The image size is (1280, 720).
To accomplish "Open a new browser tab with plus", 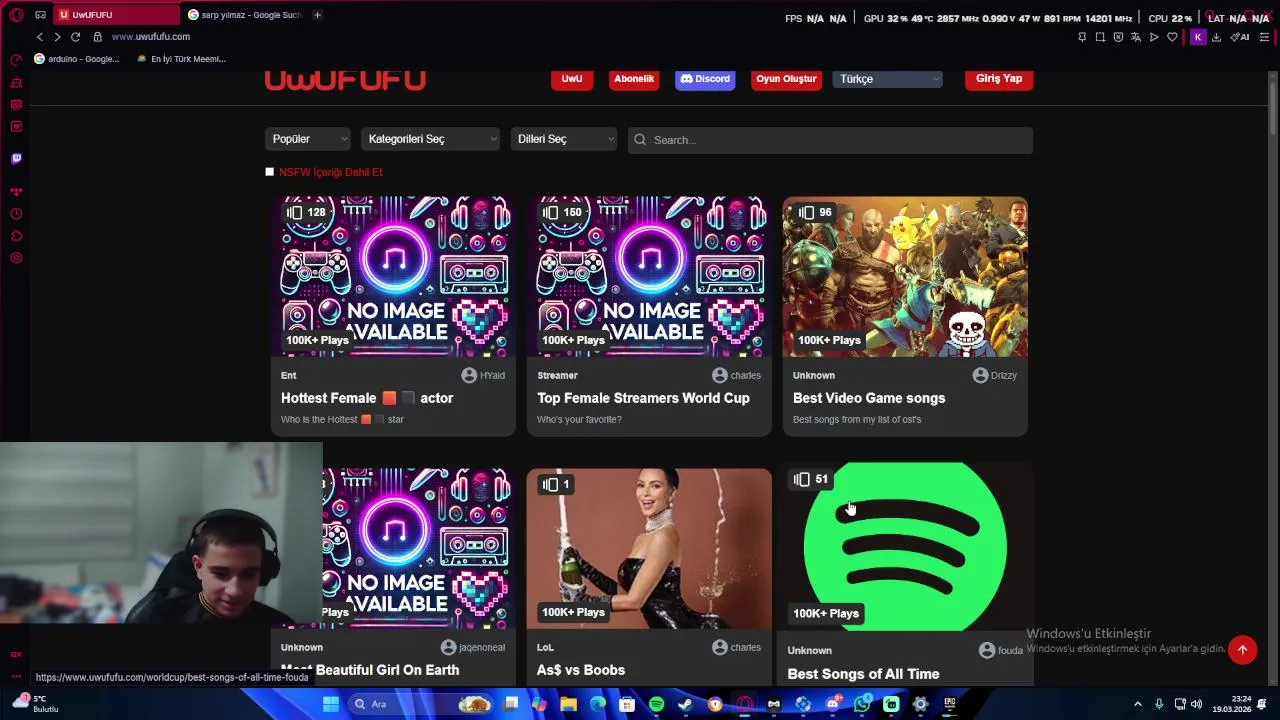I will point(317,15).
